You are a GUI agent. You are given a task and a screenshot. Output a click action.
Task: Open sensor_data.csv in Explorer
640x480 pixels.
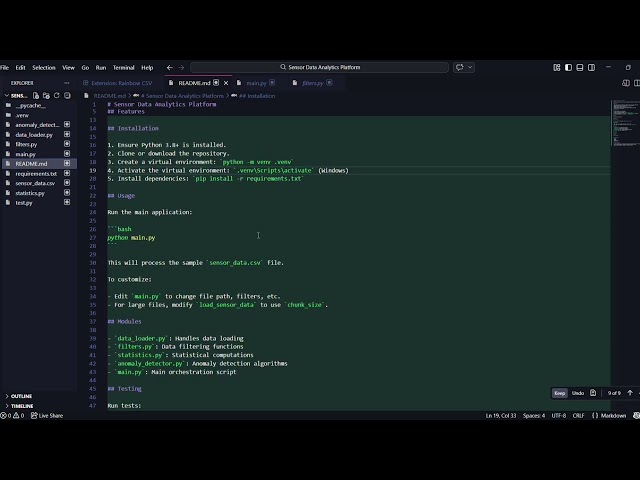point(35,183)
